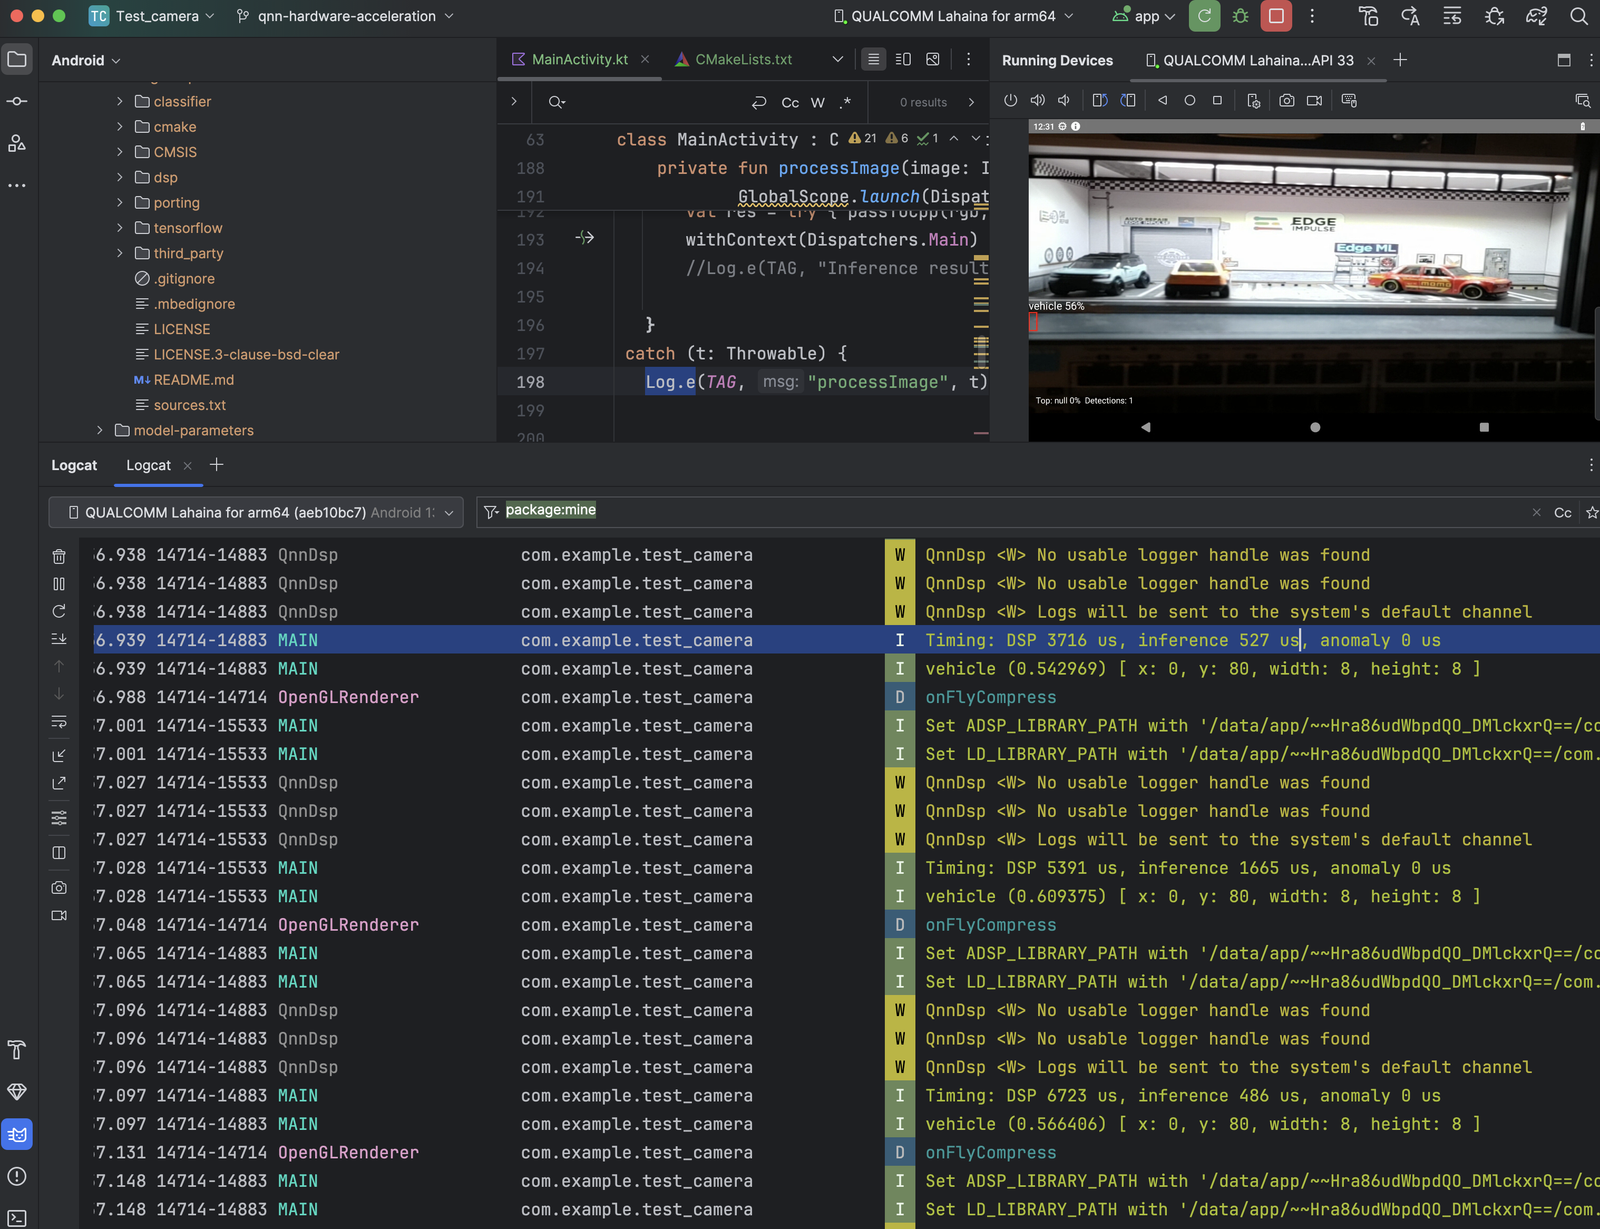
Task: Open the Commit tool window
Action: pyautogui.click(x=17, y=102)
